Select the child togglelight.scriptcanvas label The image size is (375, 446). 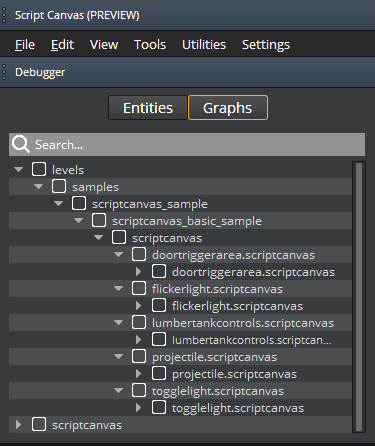(x=238, y=408)
